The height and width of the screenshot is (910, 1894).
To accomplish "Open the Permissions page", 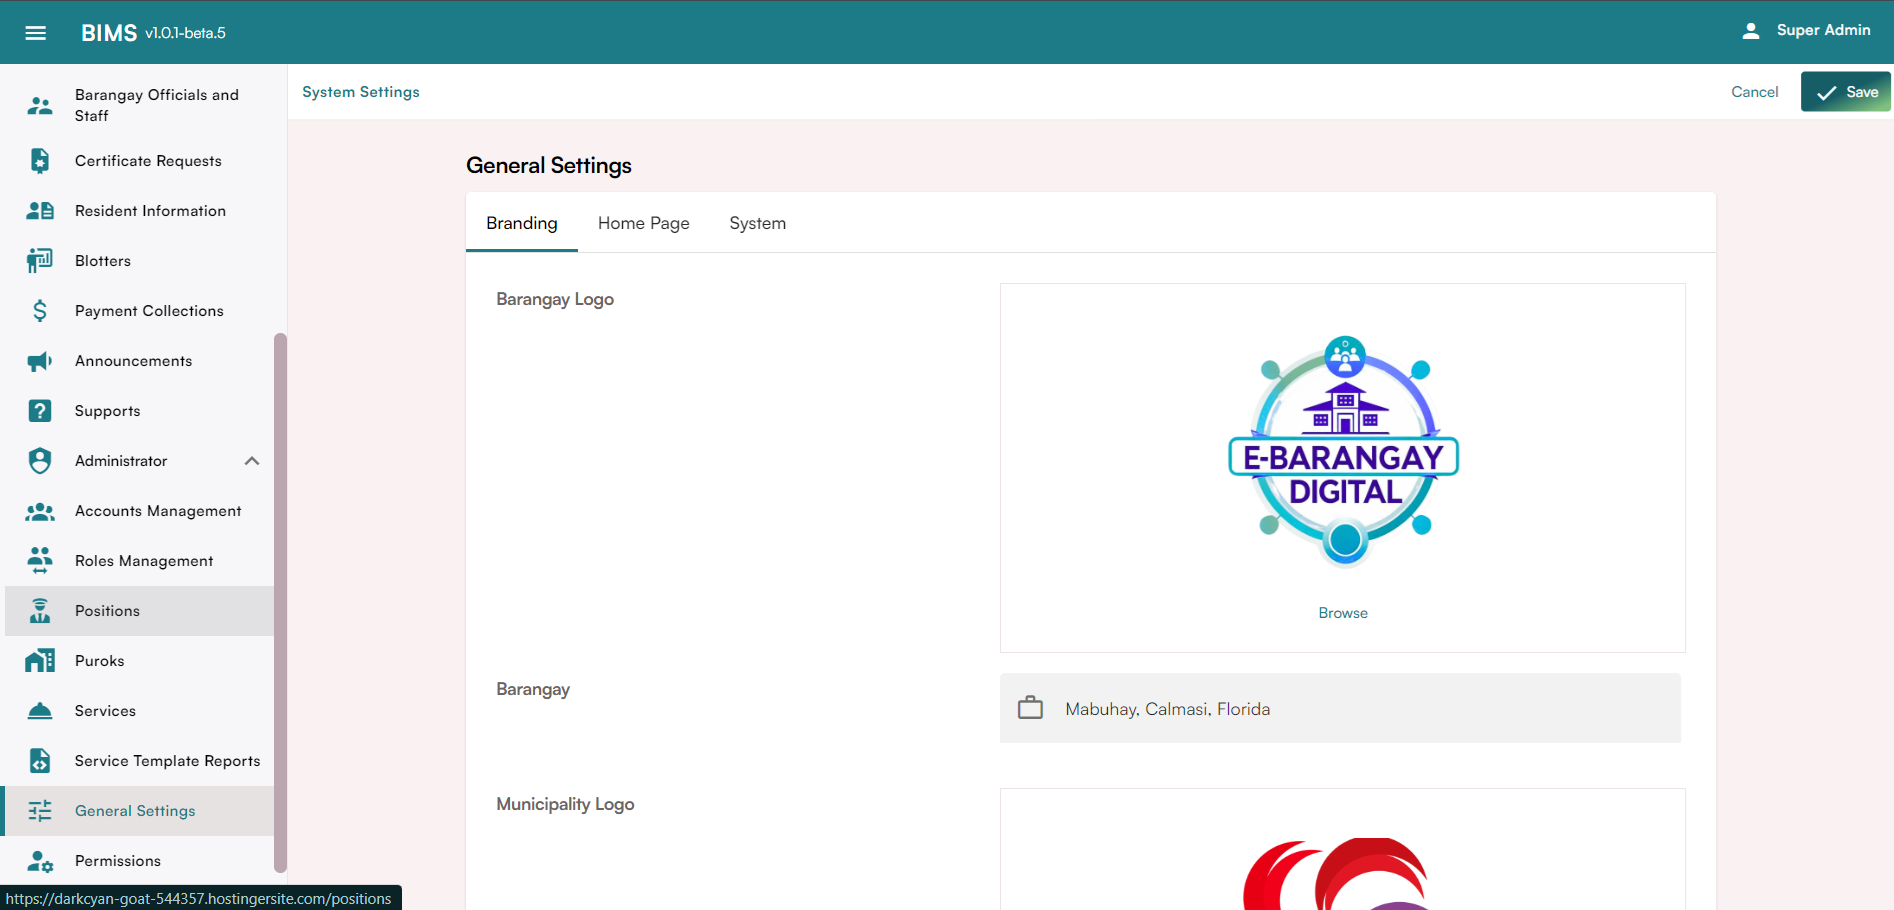I will [x=139, y=861].
